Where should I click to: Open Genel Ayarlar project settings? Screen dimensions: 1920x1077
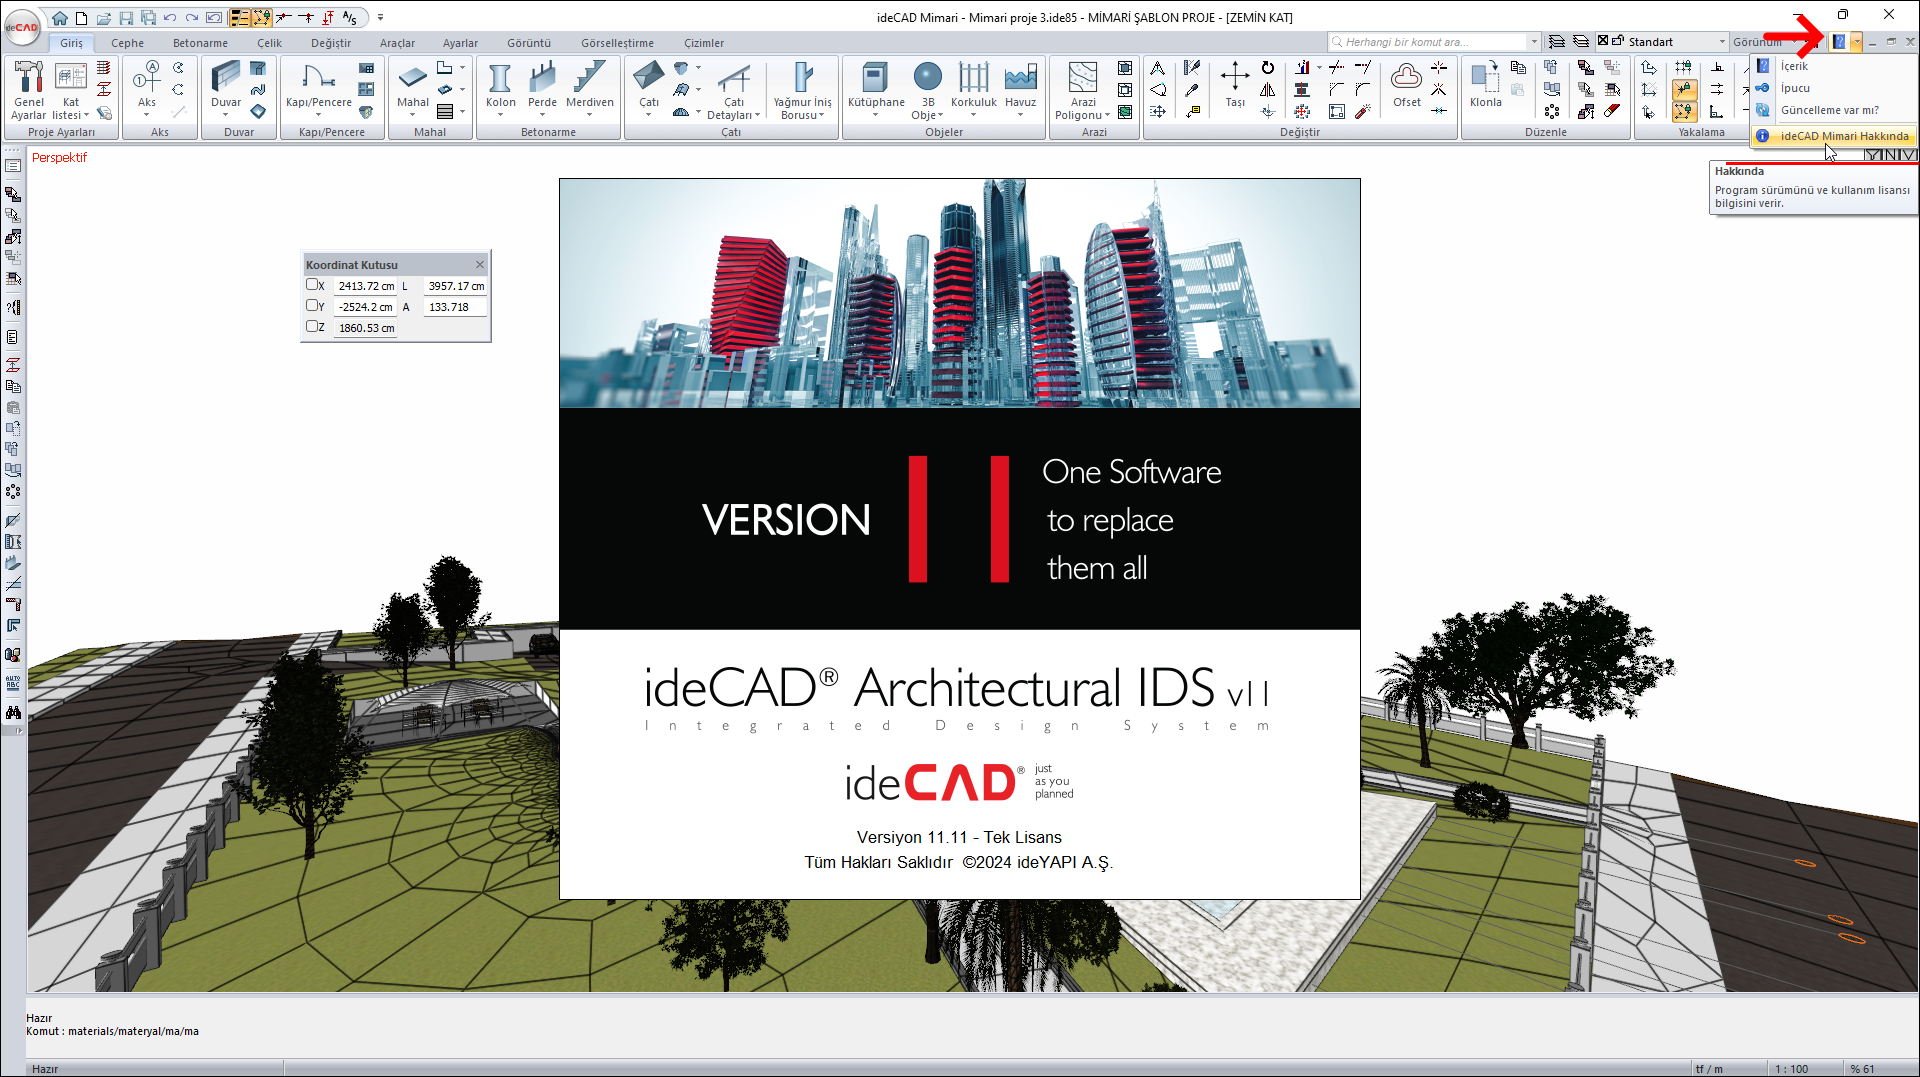[29, 90]
